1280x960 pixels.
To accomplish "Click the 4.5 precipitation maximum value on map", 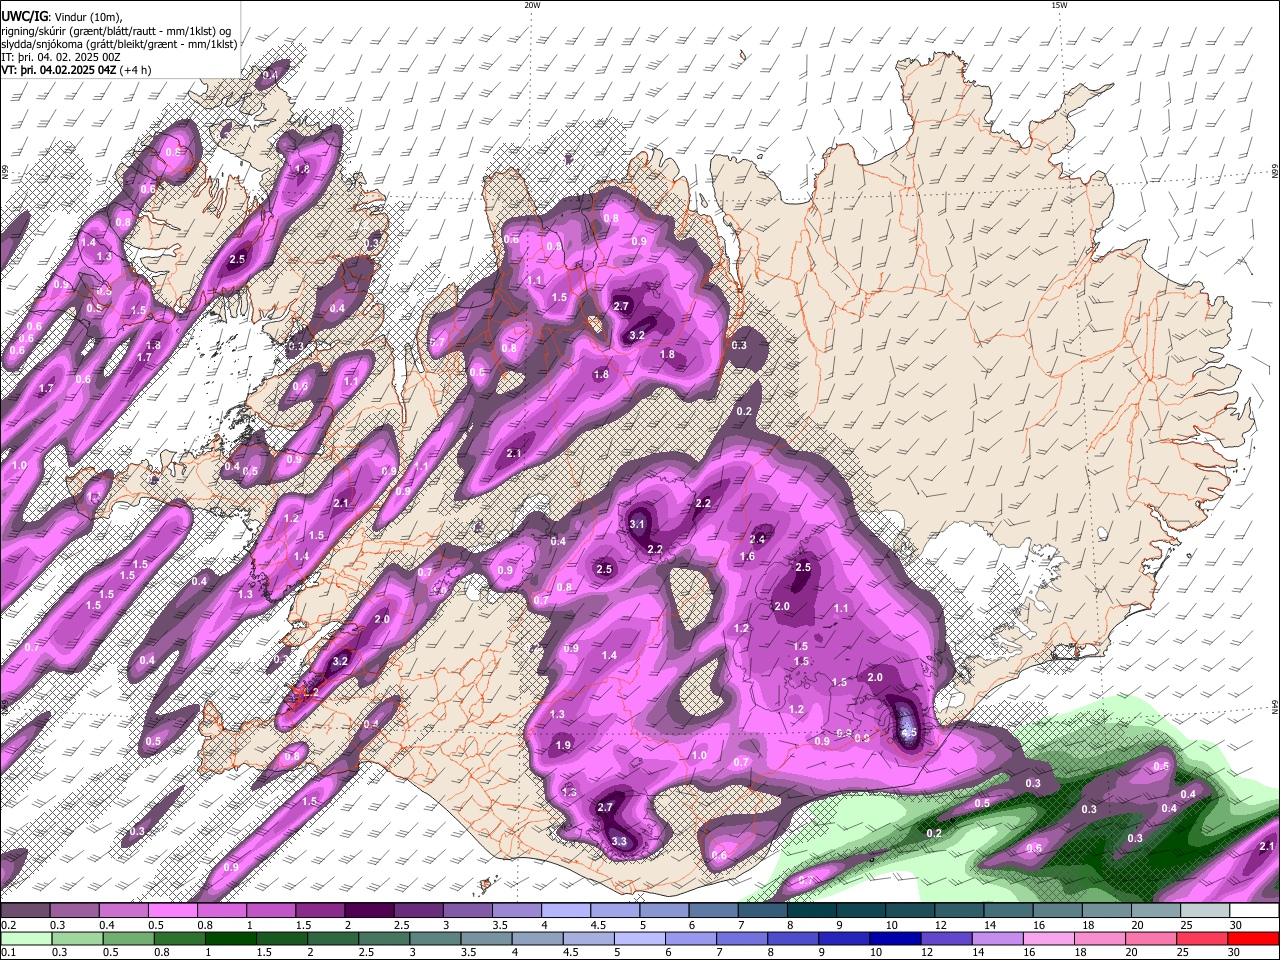I will (909, 733).
